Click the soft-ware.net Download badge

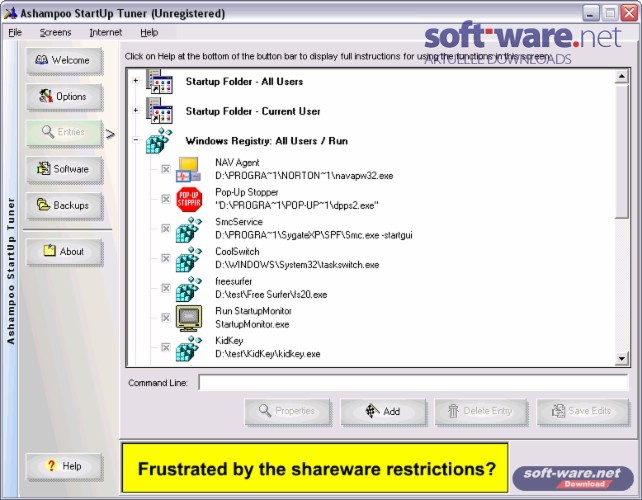[x=572, y=478]
